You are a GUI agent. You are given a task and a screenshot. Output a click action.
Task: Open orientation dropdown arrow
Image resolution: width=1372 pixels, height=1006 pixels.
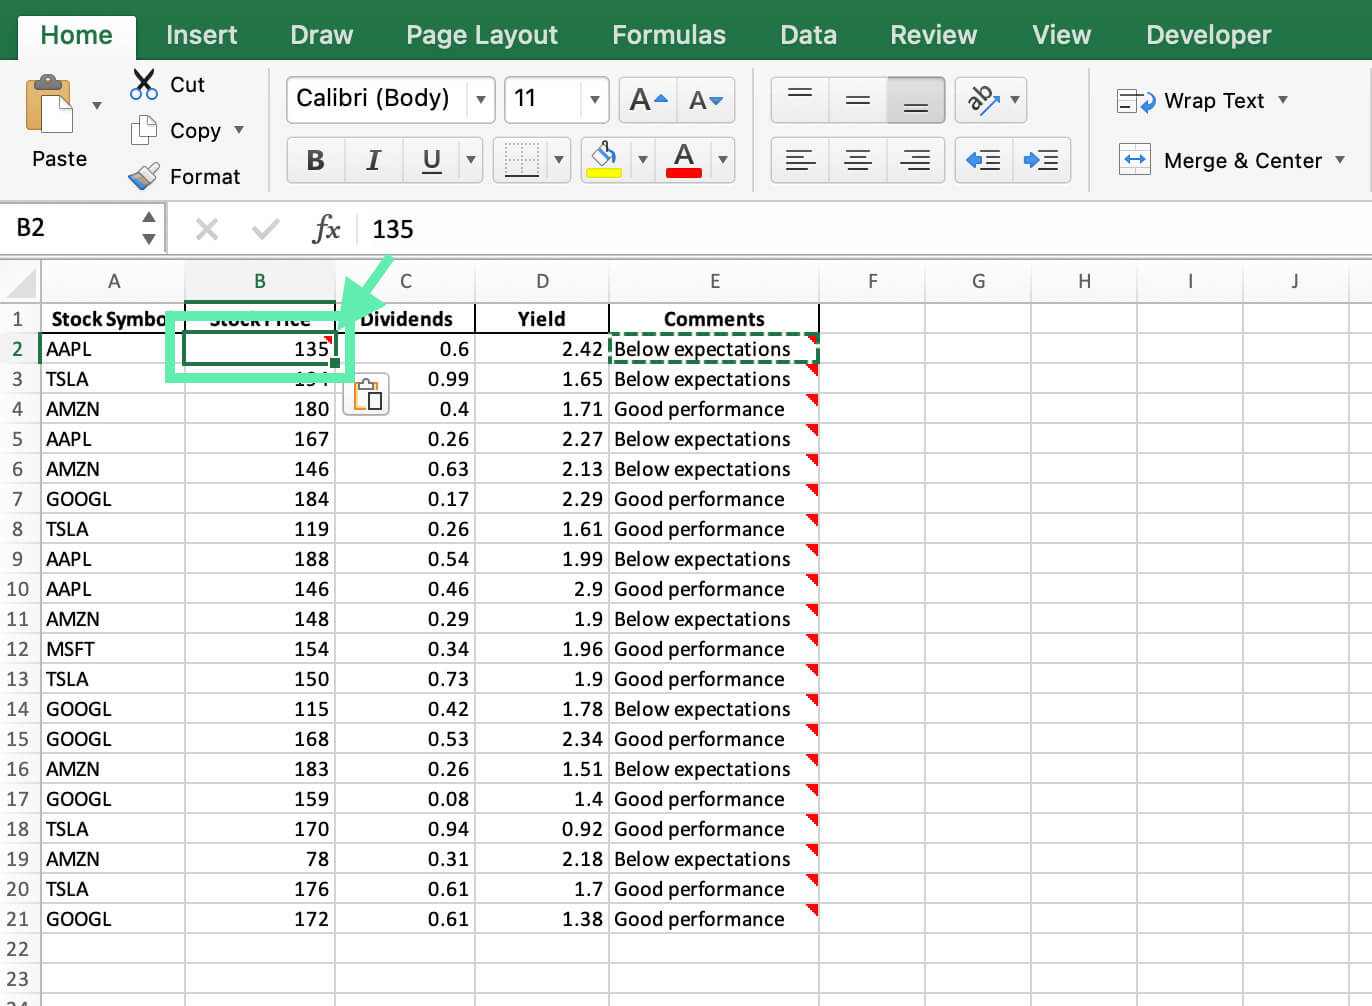[1015, 99]
